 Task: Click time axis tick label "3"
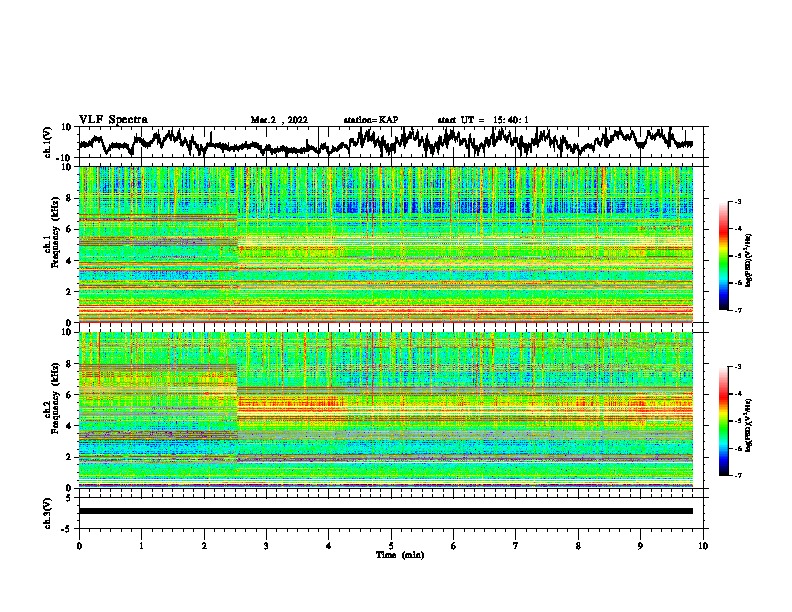pos(266,546)
